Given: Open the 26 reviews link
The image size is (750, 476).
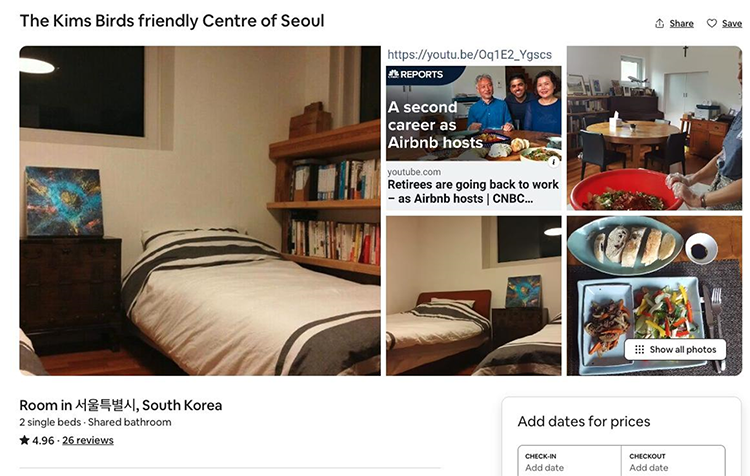Looking at the screenshot, I should tap(88, 440).
